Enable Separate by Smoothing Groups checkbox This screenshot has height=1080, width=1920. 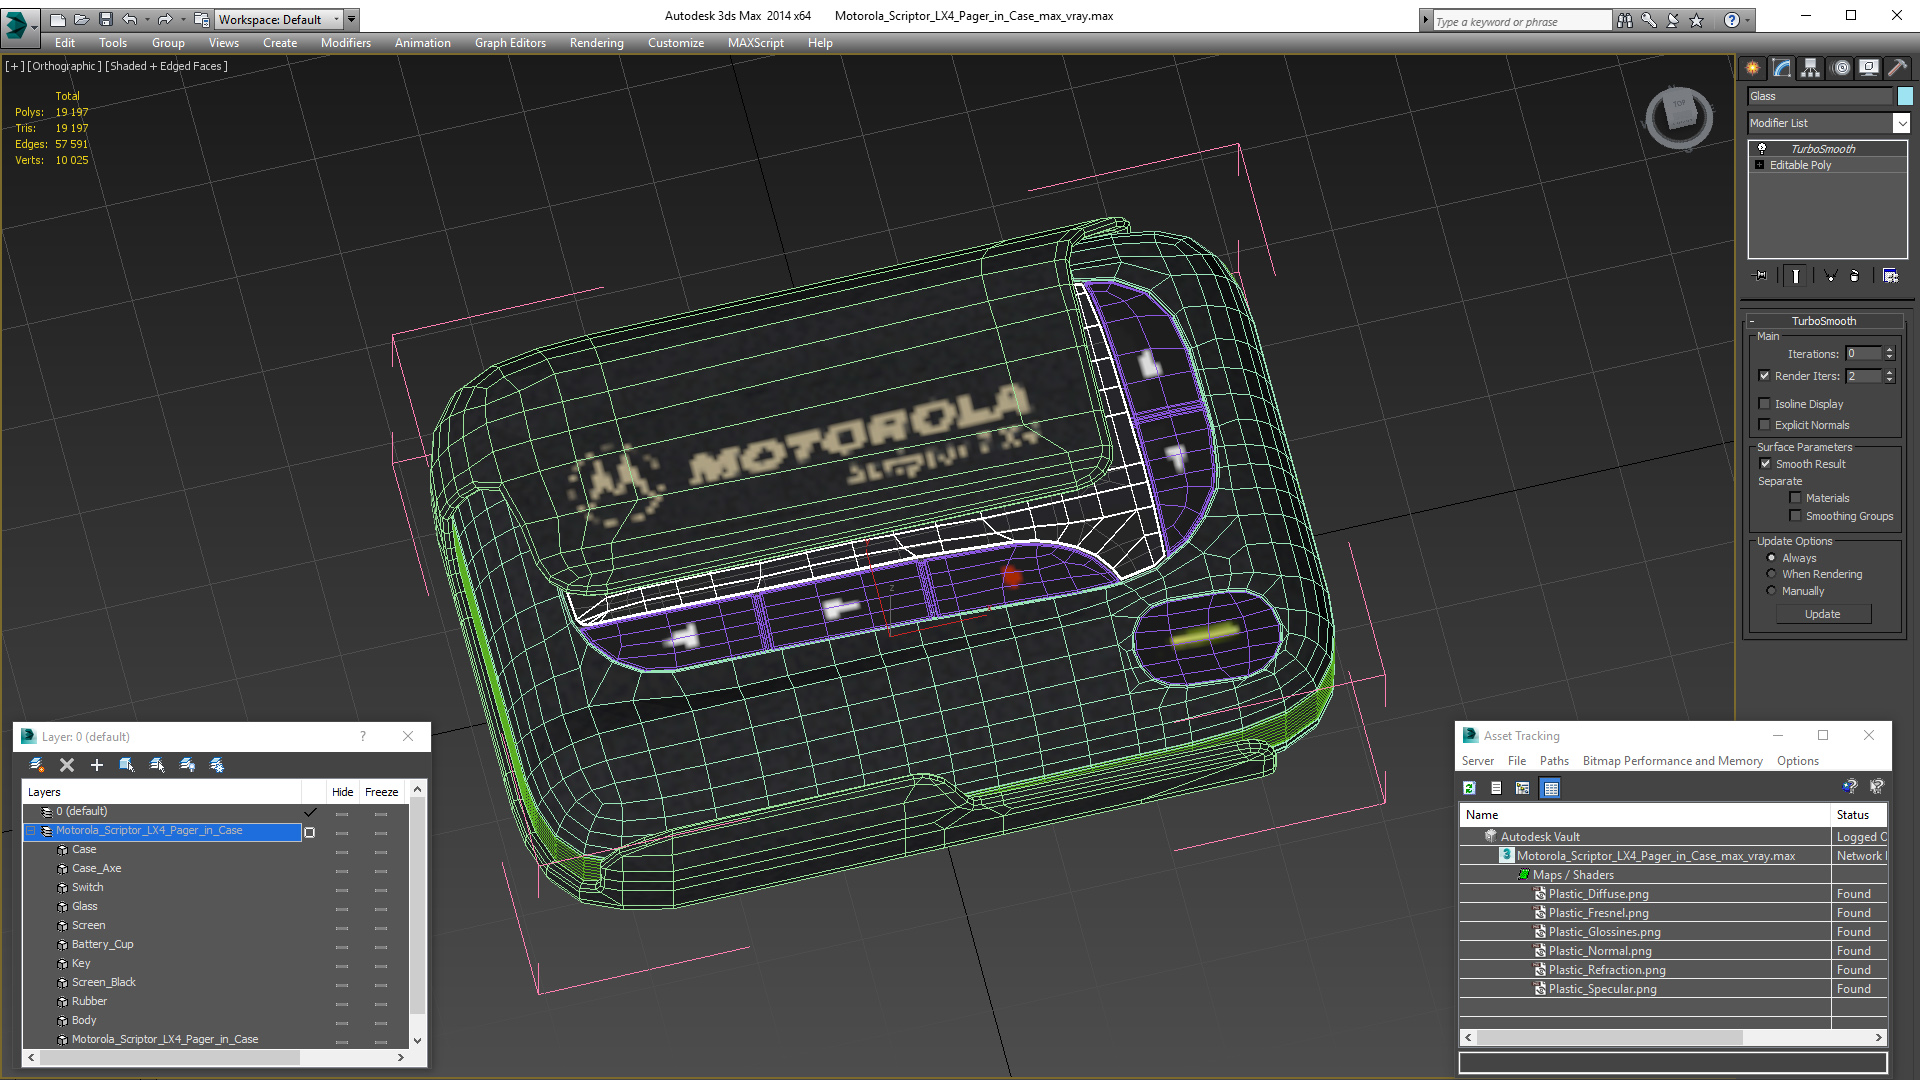(x=1796, y=516)
